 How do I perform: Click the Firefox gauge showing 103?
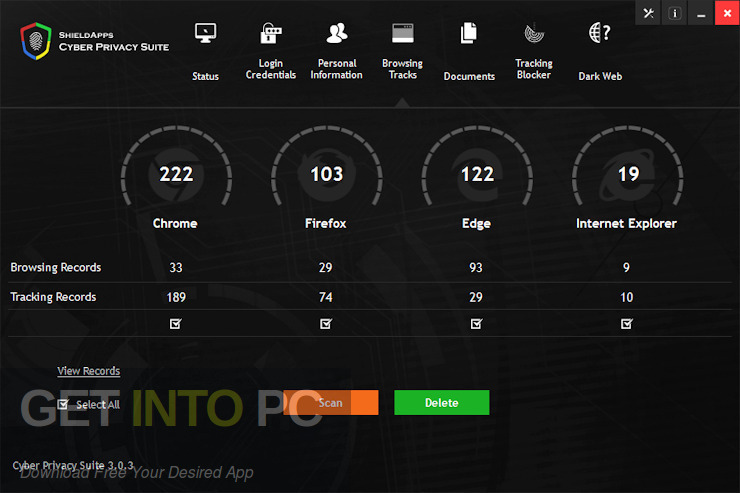tap(327, 167)
